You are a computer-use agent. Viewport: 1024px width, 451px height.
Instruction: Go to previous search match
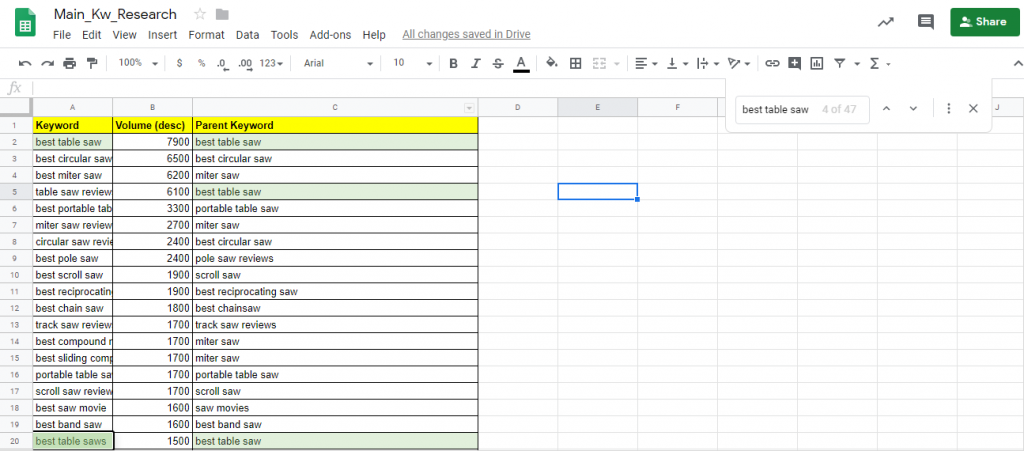(x=886, y=109)
